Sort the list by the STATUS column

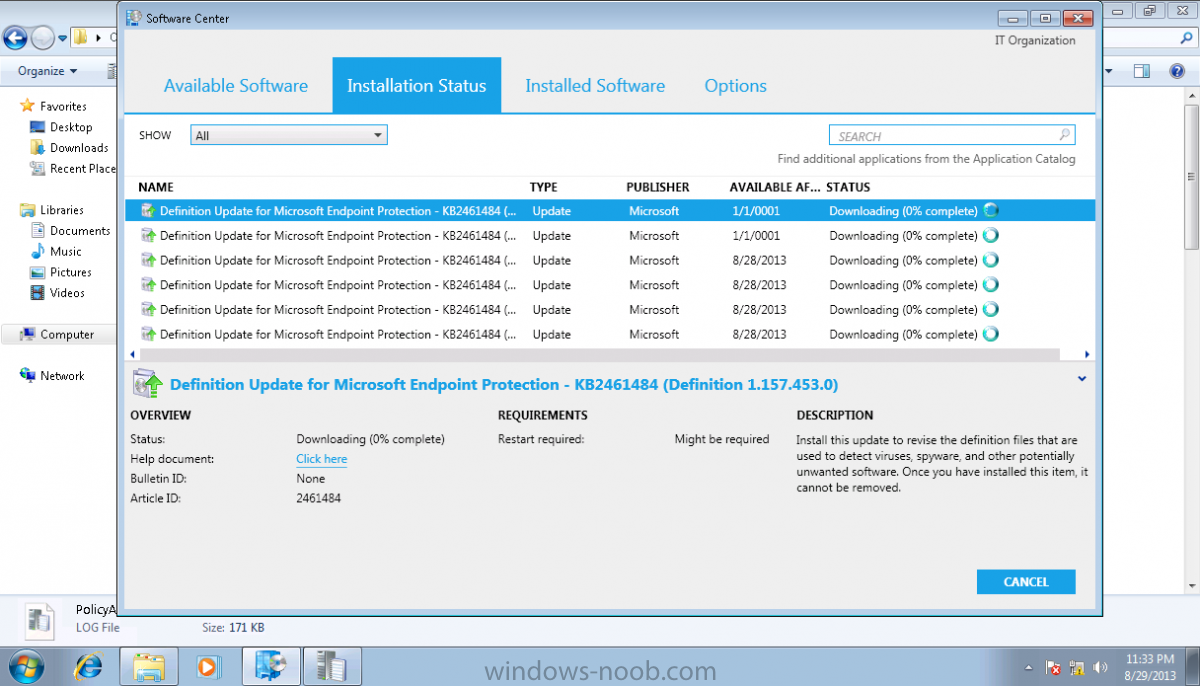click(848, 187)
